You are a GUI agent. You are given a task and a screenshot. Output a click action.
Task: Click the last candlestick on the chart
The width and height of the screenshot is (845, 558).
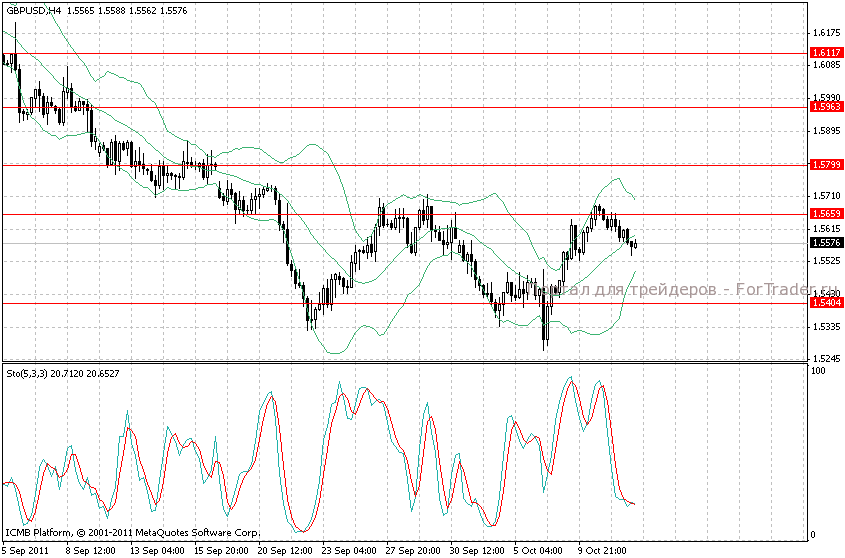click(634, 244)
